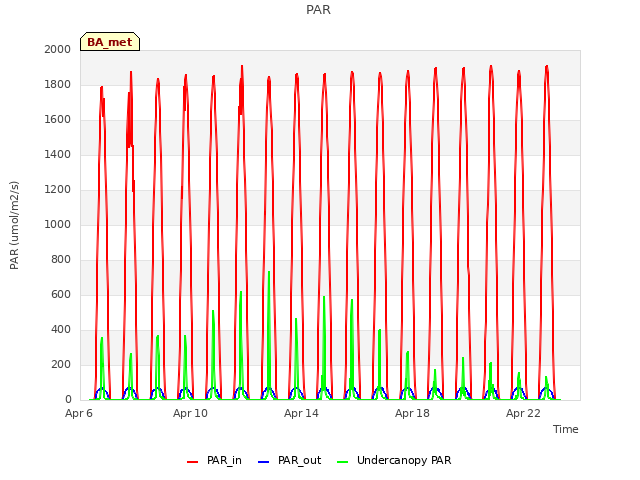This screenshot has width=640, height=480.
Task: Toggle the Undercanopy PAR legend entry
Action: point(394,460)
